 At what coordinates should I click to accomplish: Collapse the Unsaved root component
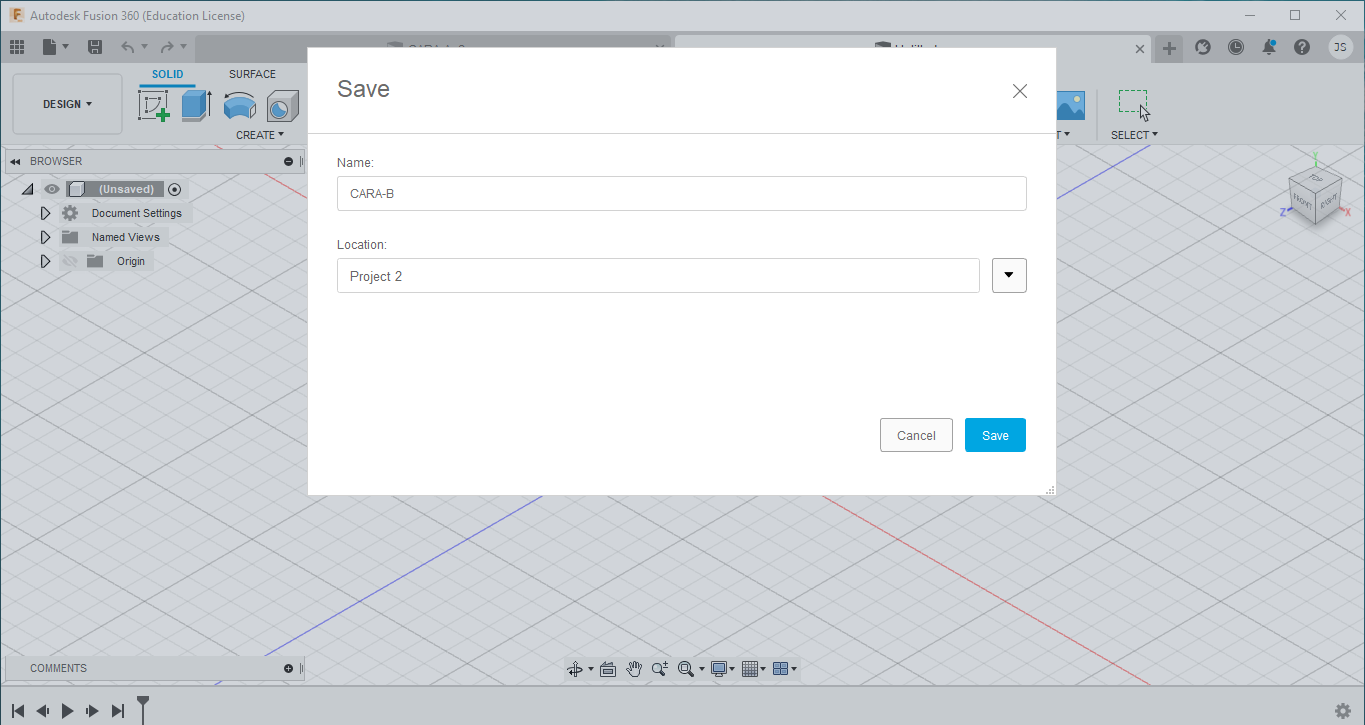(27, 189)
